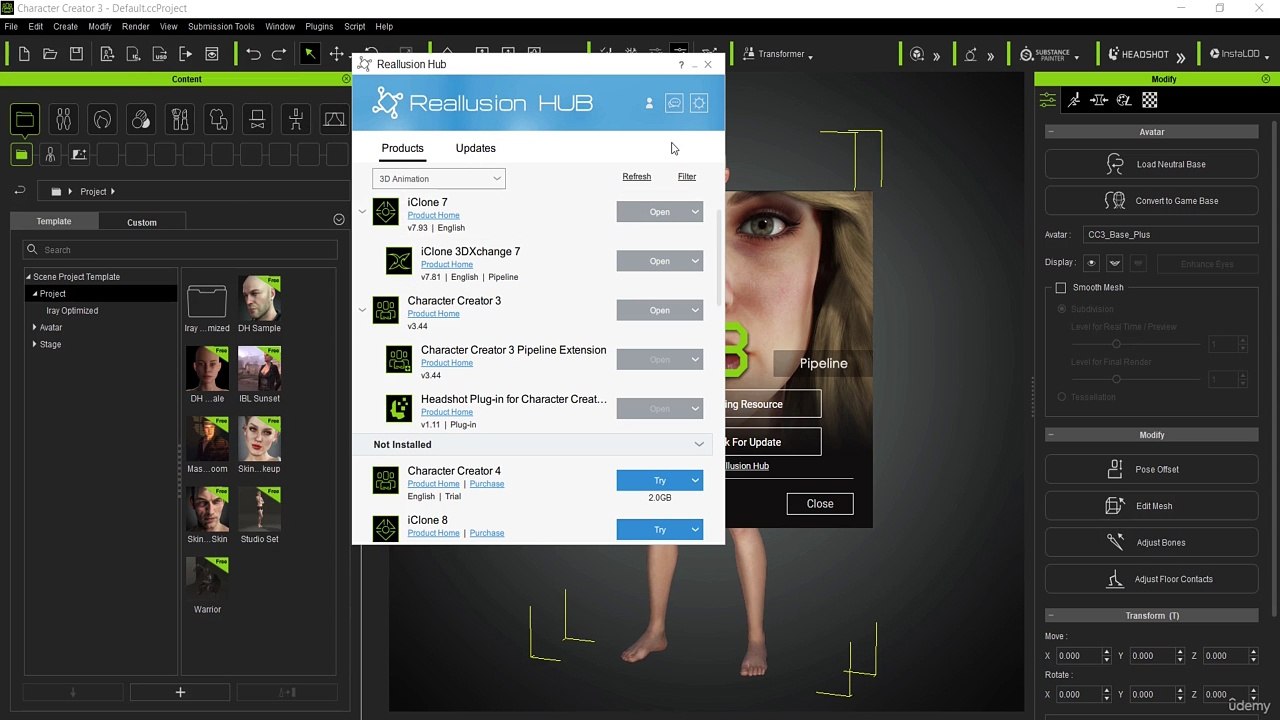Open the Modify menu in the menu bar

coord(100,26)
